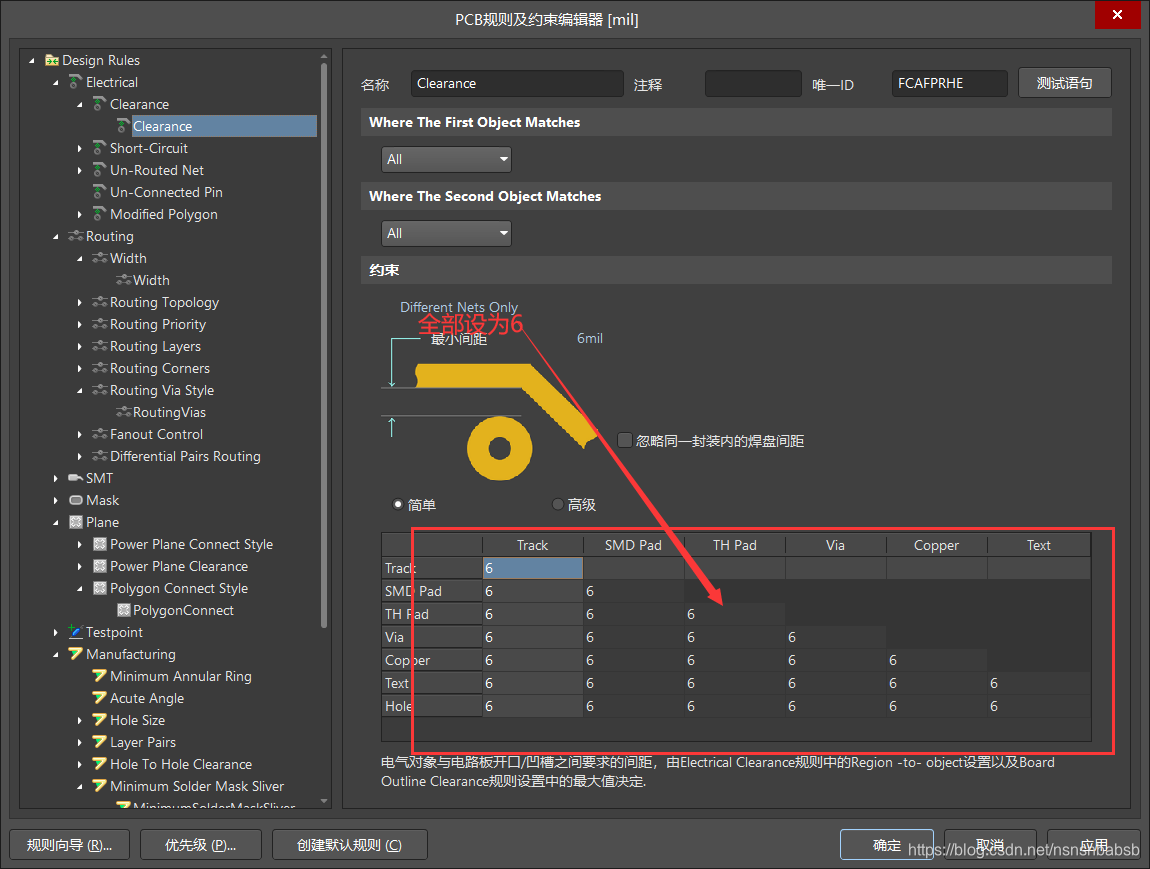Click the Routing Layers icon
The image size is (1150, 869).
[100, 346]
